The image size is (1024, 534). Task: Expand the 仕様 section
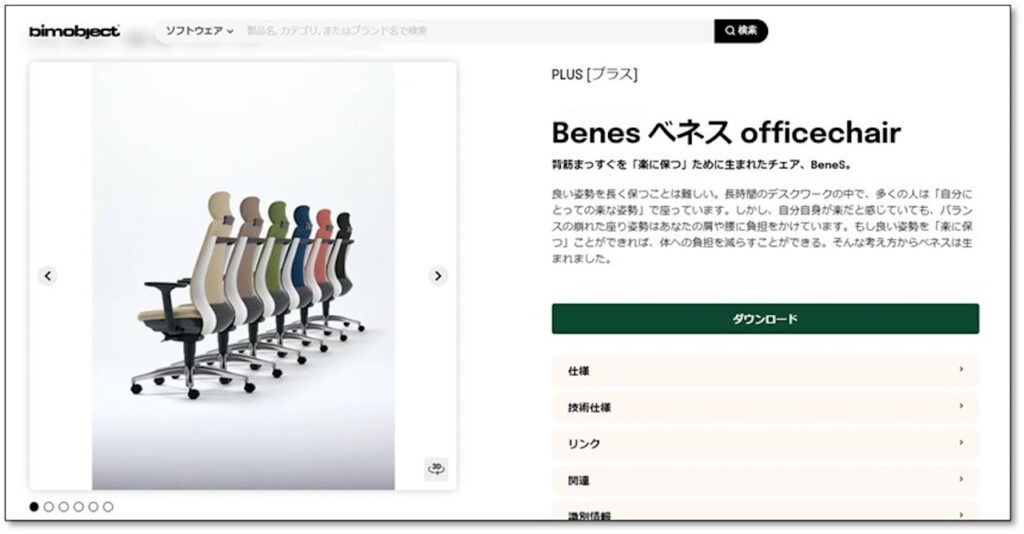click(x=765, y=371)
